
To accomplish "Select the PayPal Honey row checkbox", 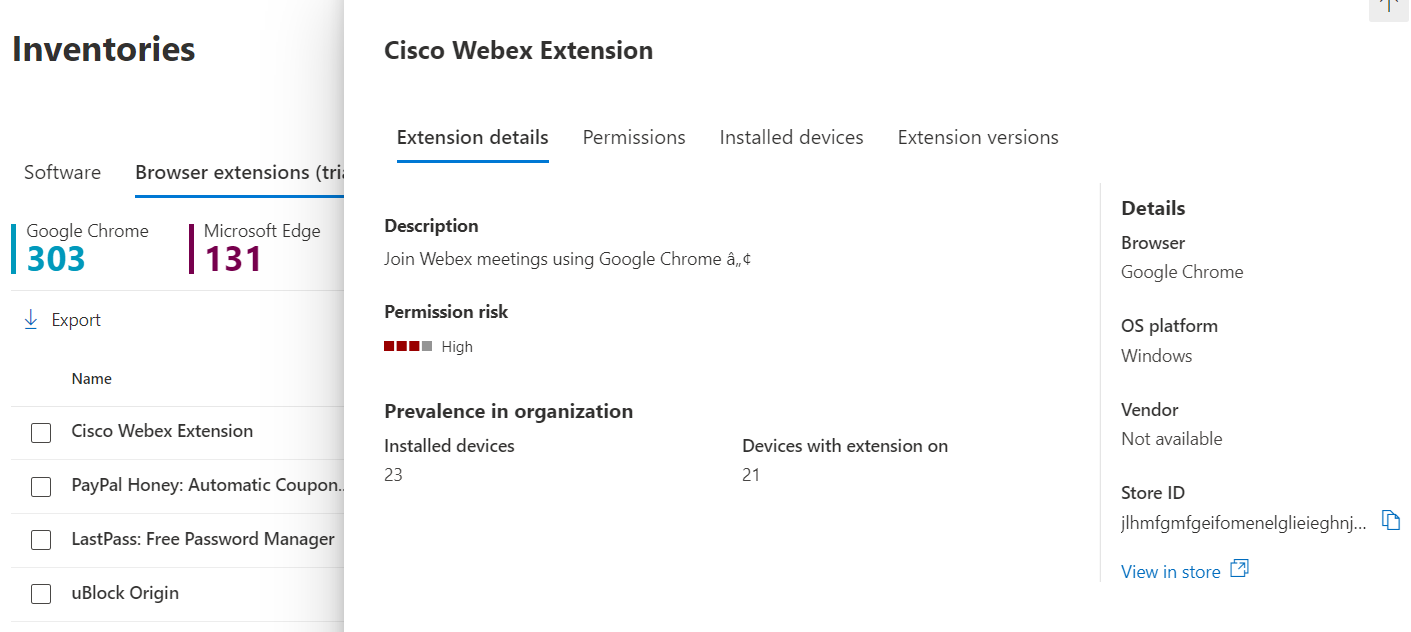I will coord(41,486).
